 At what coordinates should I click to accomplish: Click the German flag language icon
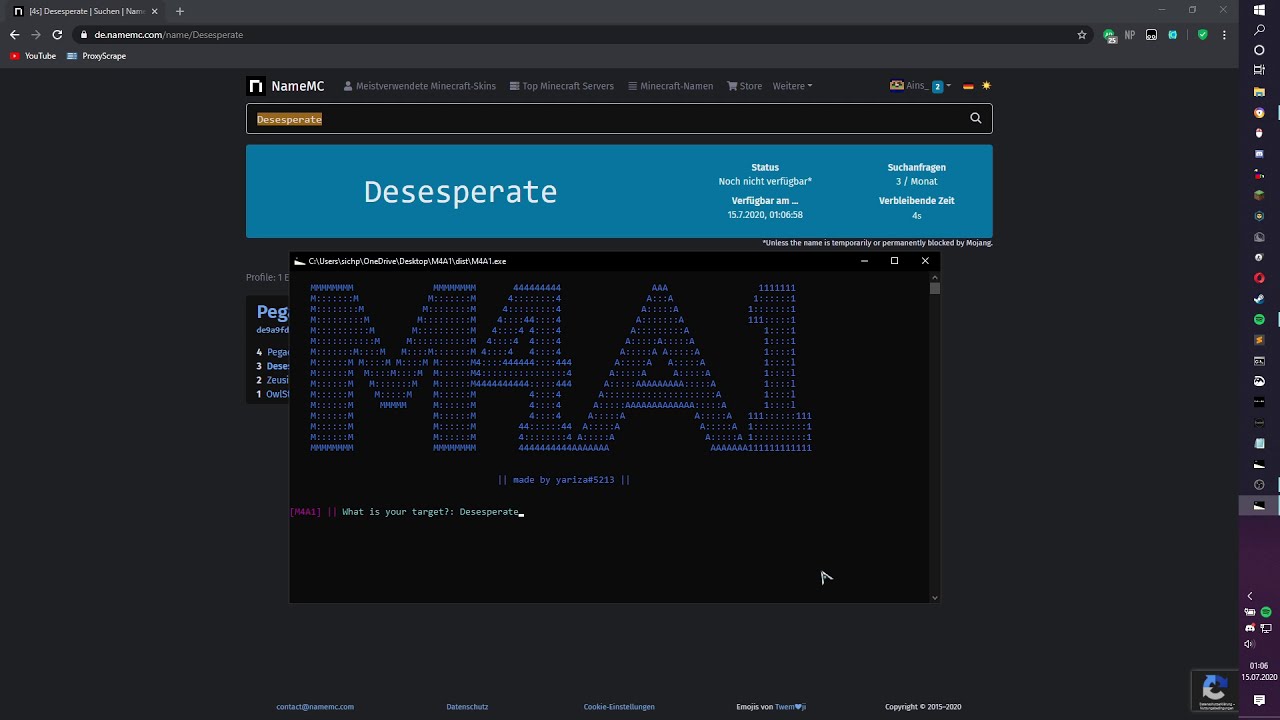pyautogui.click(x=968, y=86)
